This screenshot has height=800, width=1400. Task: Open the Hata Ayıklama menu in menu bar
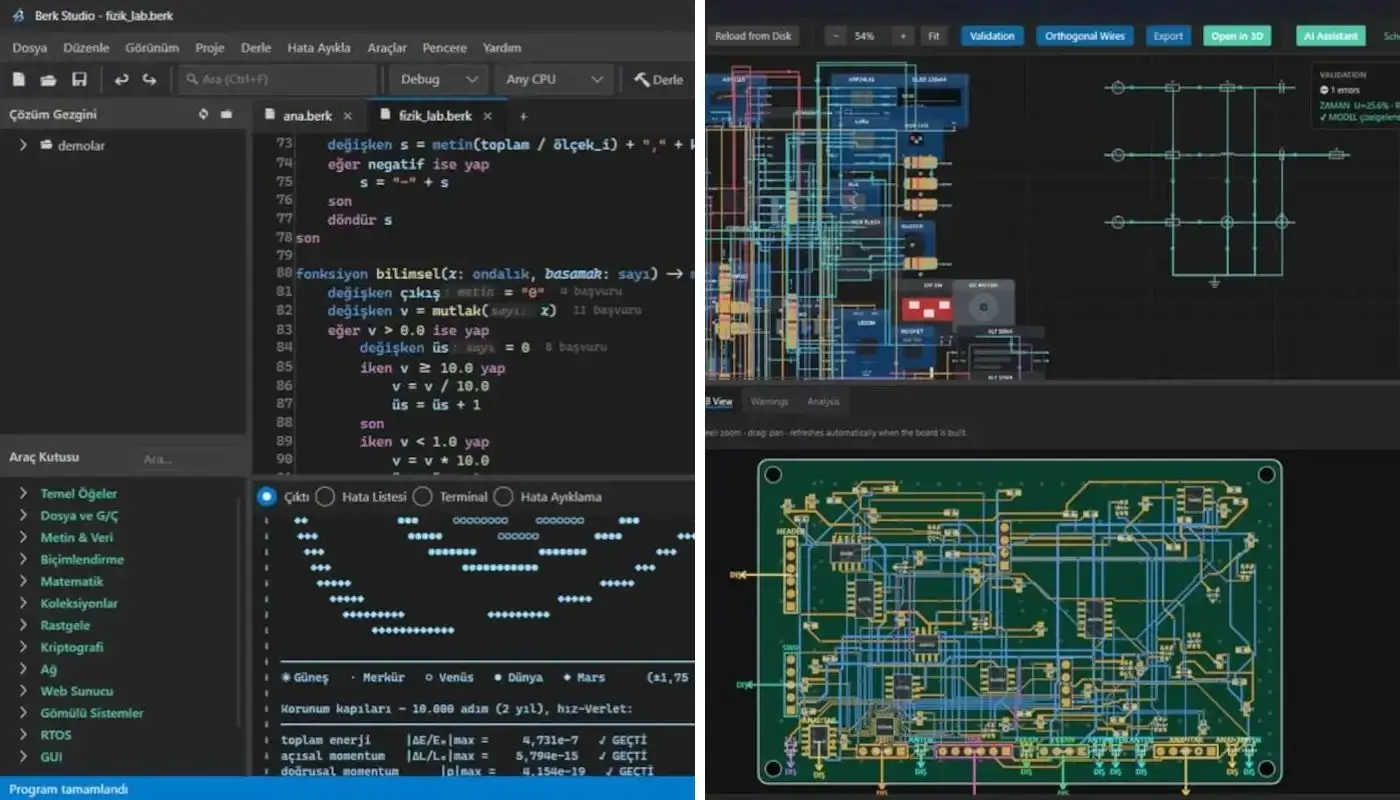point(318,47)
